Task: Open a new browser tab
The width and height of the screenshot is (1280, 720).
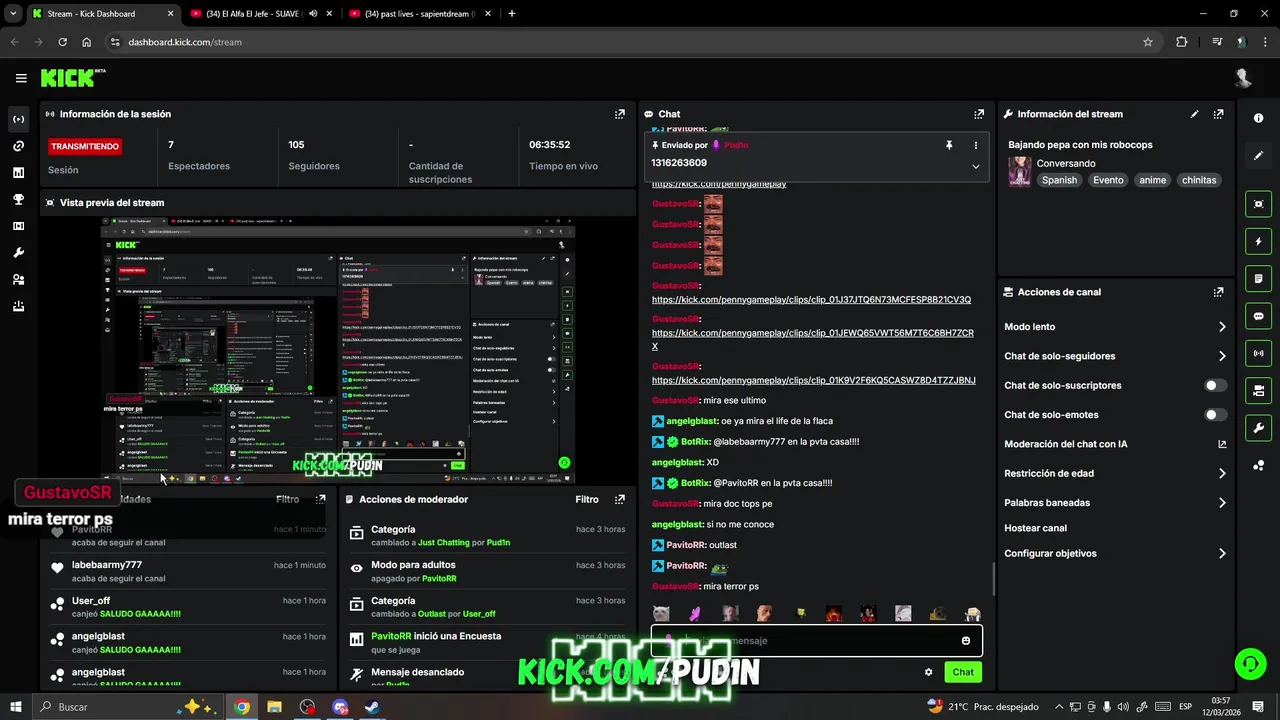Action: 512,14
